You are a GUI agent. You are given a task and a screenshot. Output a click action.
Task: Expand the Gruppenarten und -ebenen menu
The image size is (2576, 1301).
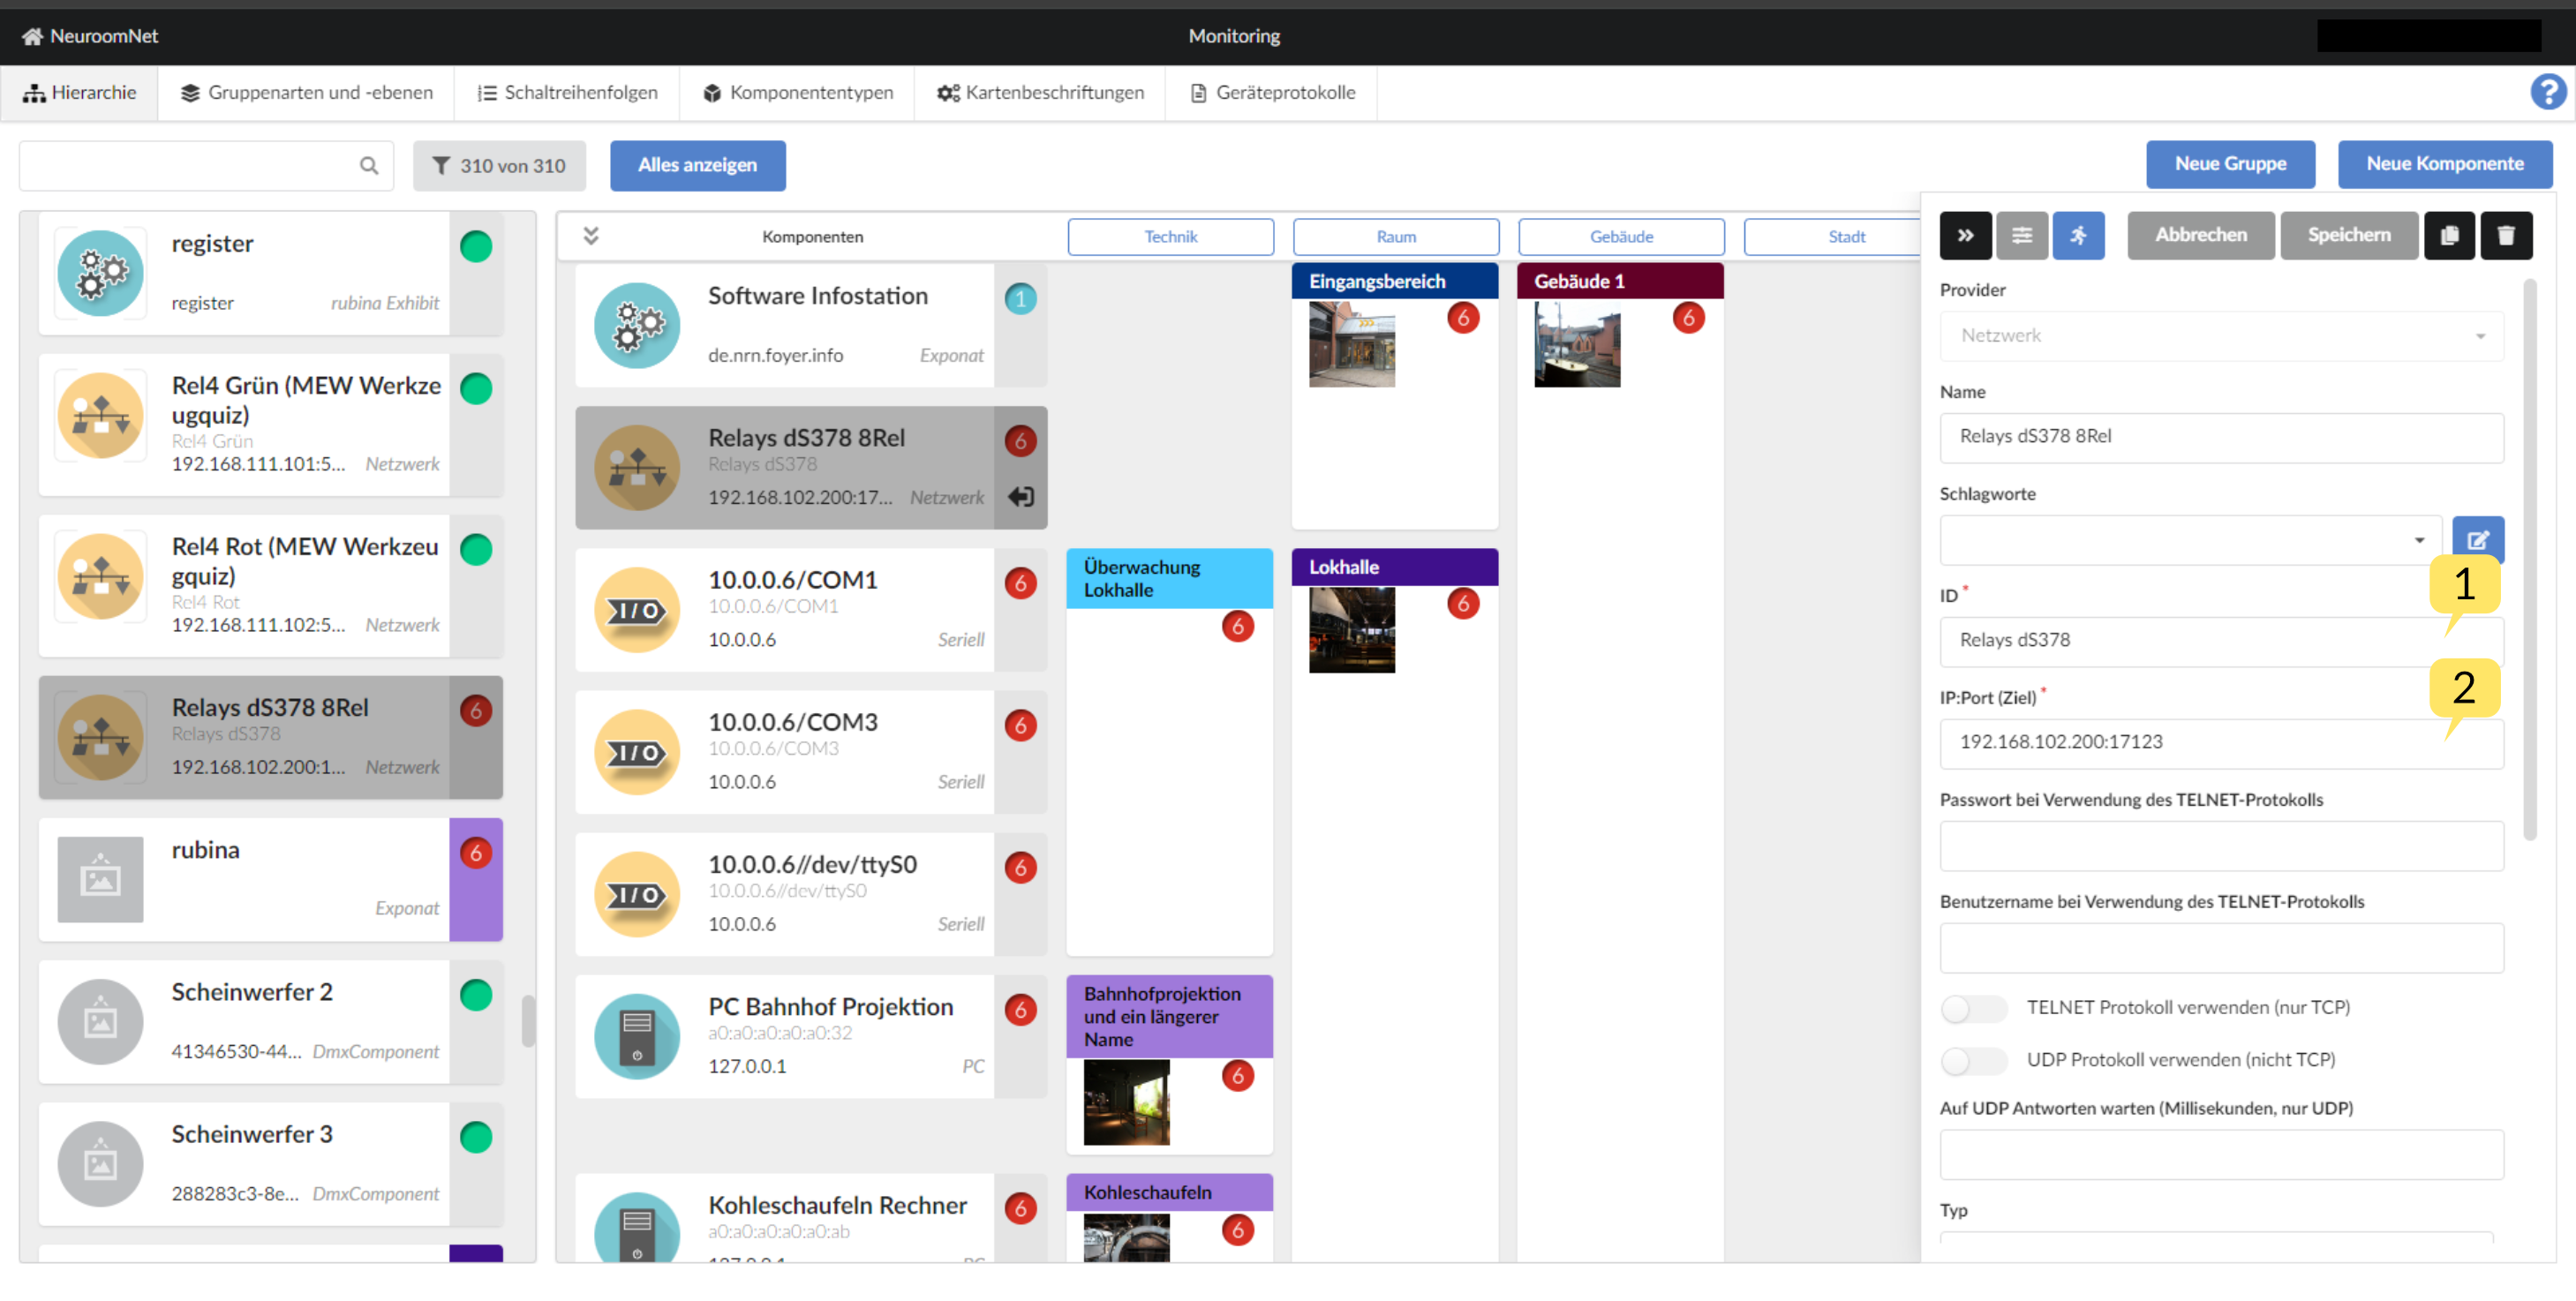(307, 93)
